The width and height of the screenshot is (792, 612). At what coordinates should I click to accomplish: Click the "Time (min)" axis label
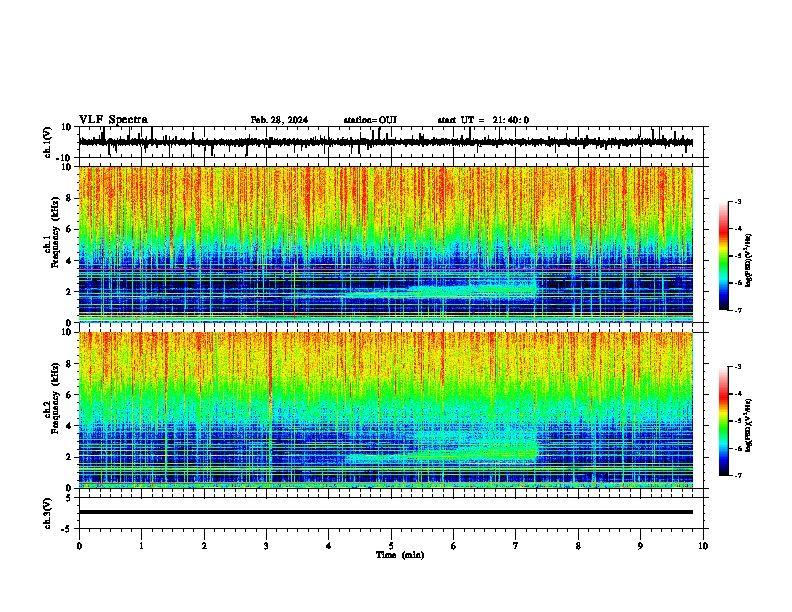point(400,555)
